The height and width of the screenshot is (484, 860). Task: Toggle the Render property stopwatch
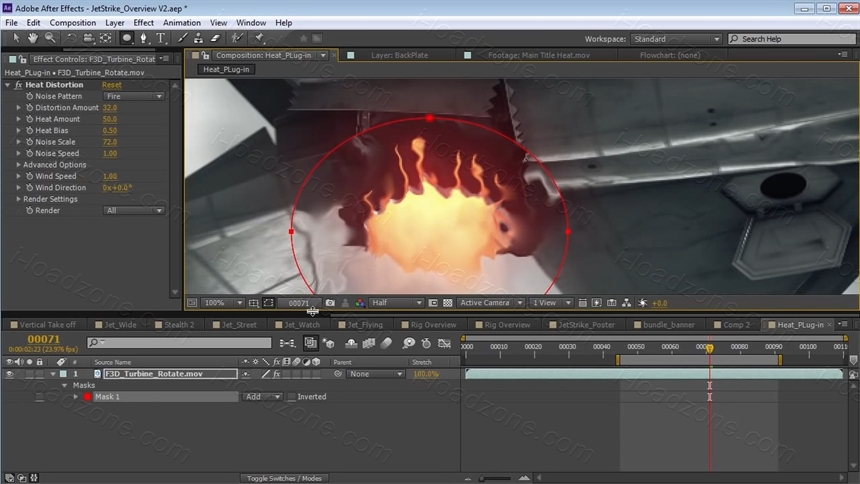[30, 210]
